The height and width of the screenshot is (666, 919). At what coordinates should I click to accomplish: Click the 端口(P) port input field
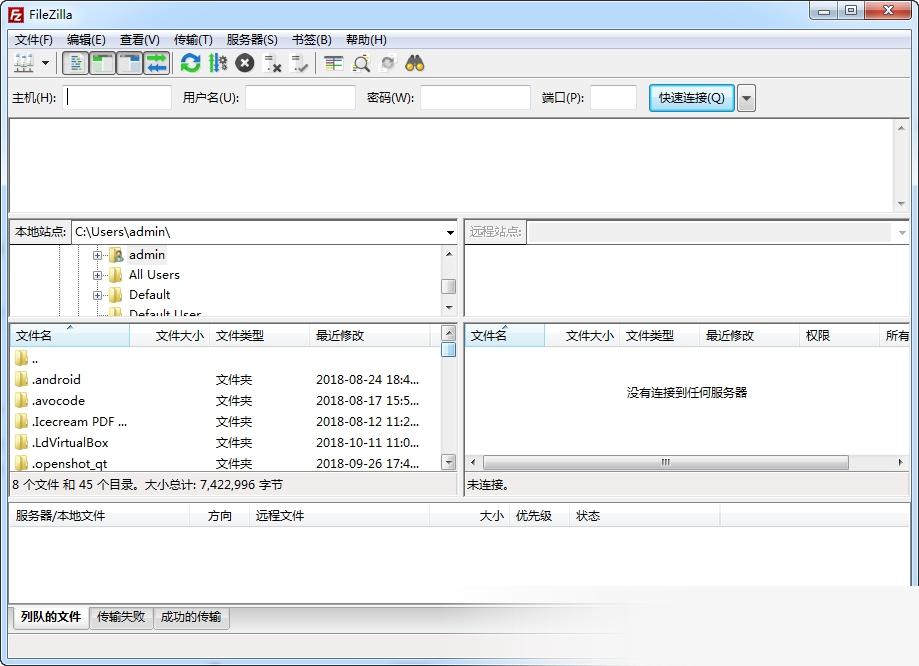(613, 97)
